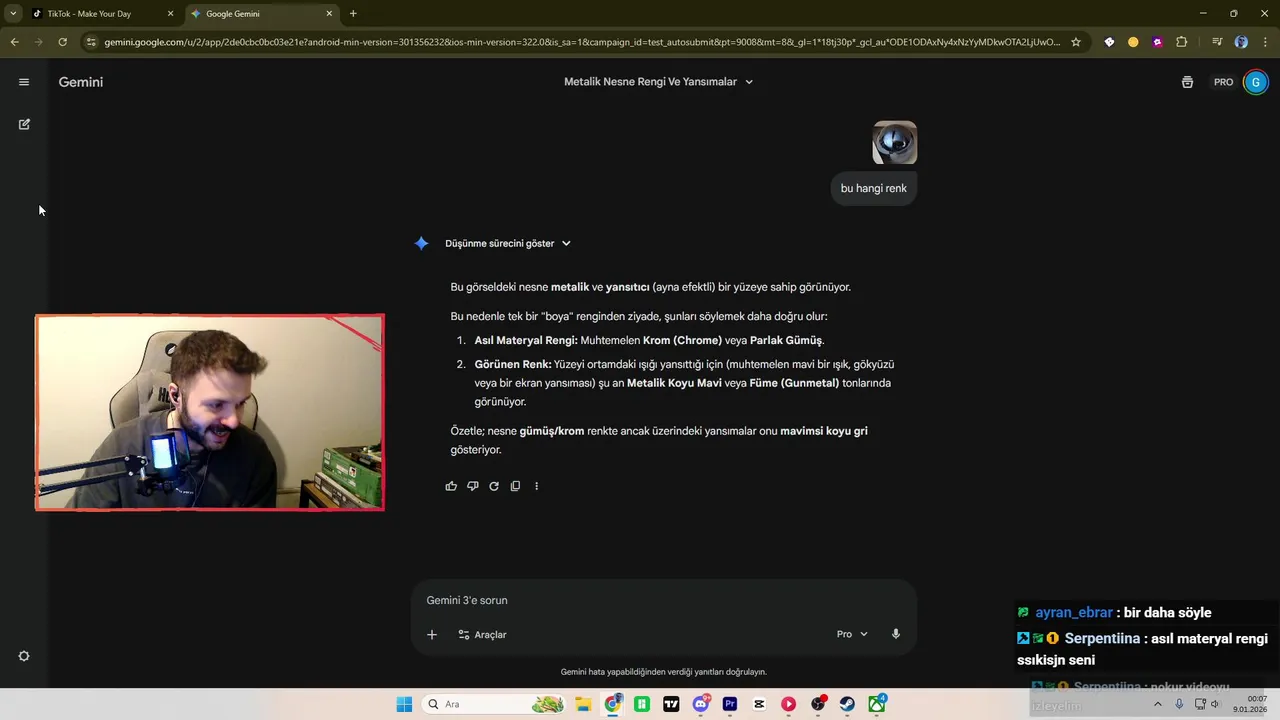This screenshot has width=1280, height=720.
Task: Open the print/share icon next to PRO
Action: coord(1187,82)
